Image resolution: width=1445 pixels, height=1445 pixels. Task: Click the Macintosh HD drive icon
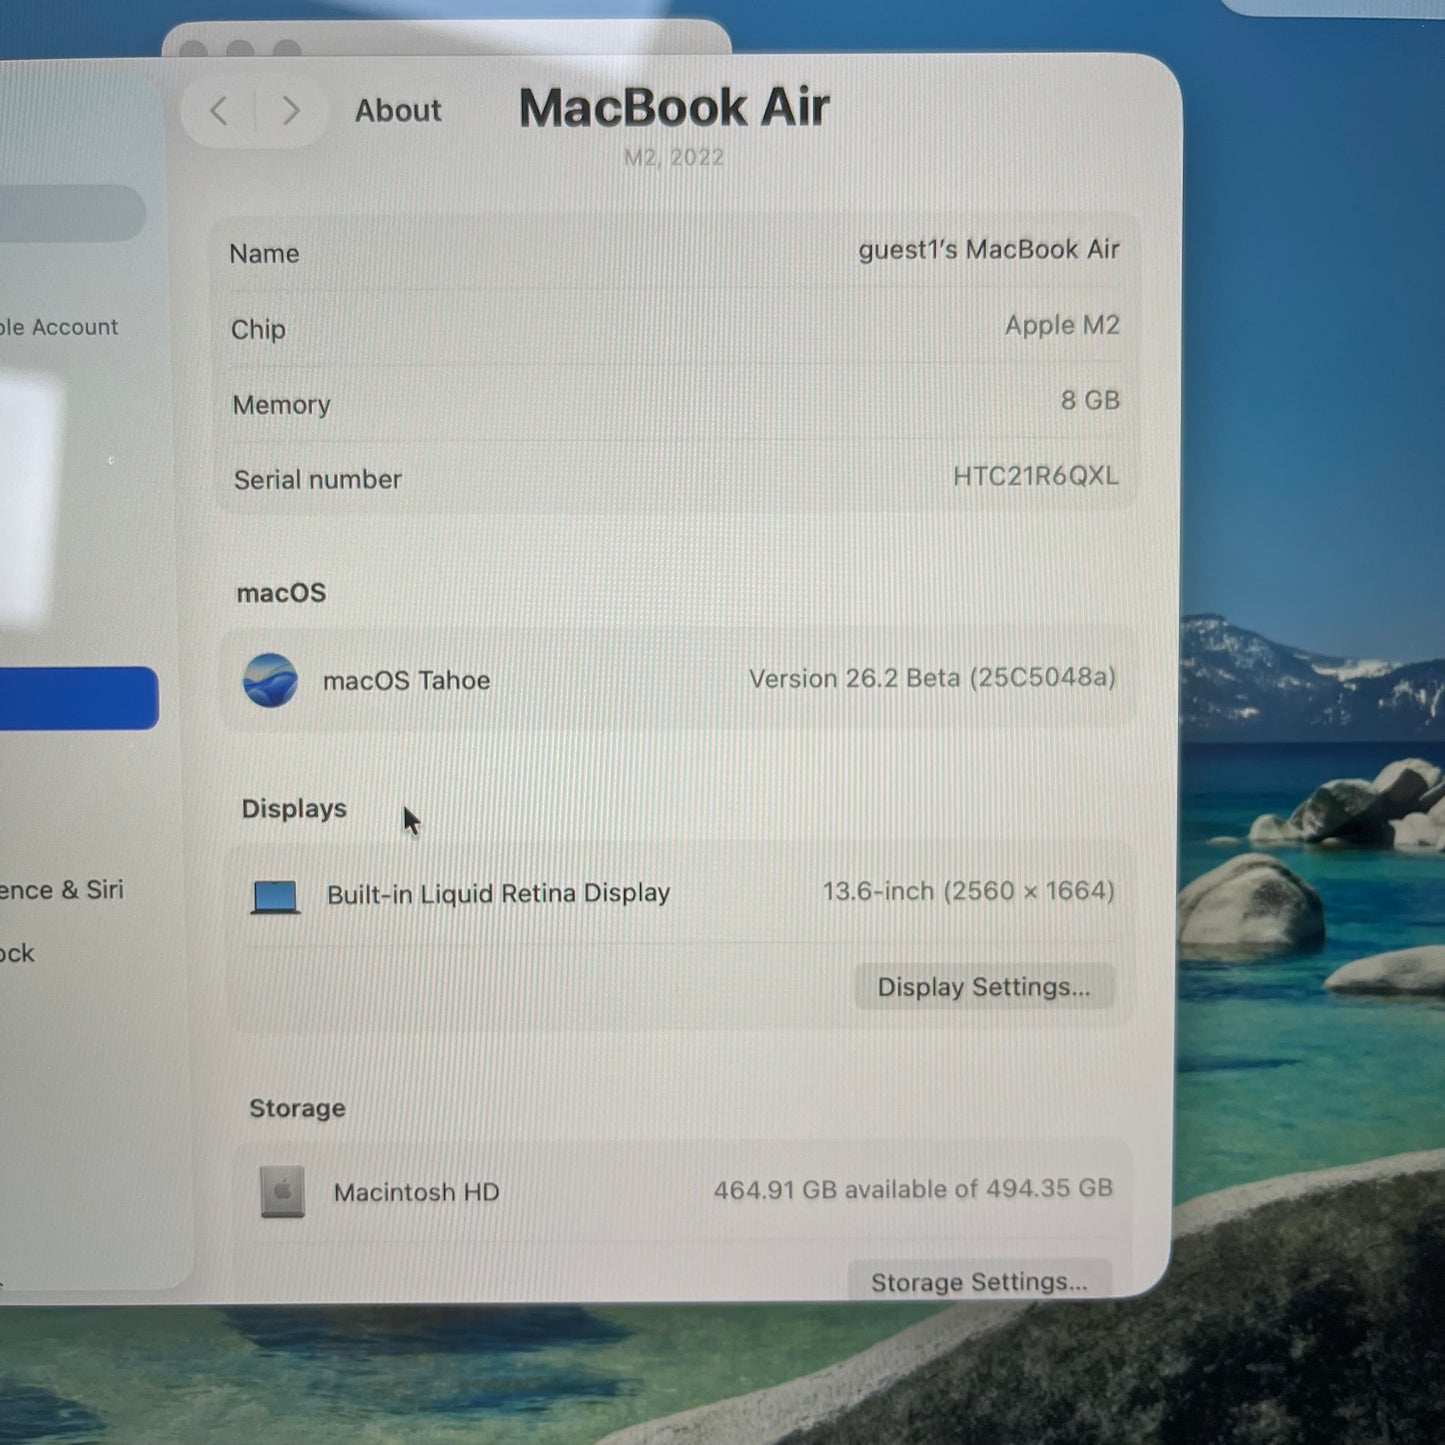click(x=281, y=1192)
